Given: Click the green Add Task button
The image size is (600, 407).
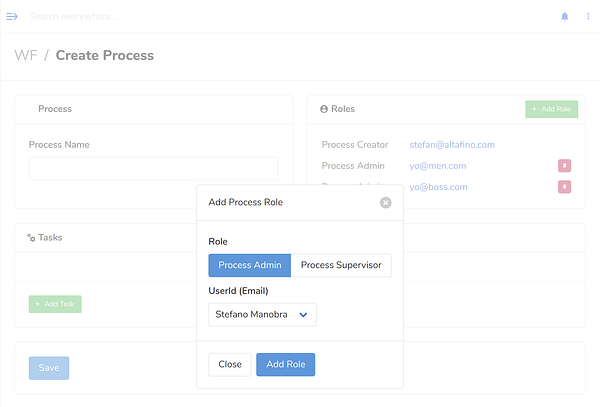Looking at the screenshot, I should click(x=55, y=303).
